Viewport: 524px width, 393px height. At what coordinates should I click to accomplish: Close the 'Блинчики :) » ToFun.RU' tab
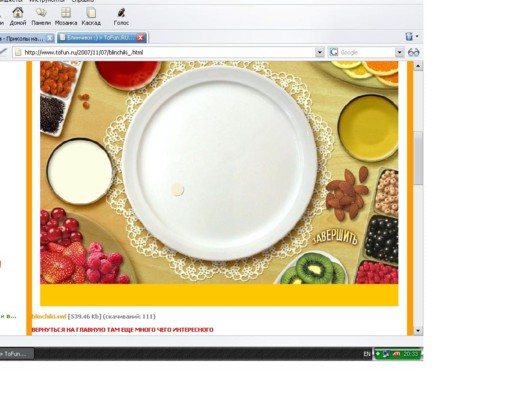(x=141, y=38)
